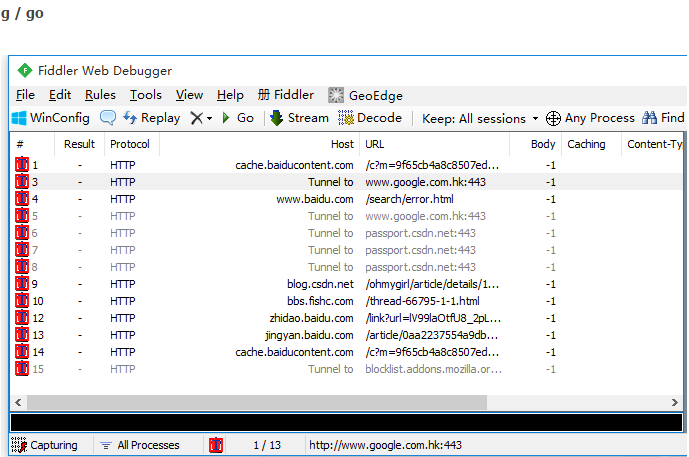Click the red session icon of row 12

[x=22, y=318]
